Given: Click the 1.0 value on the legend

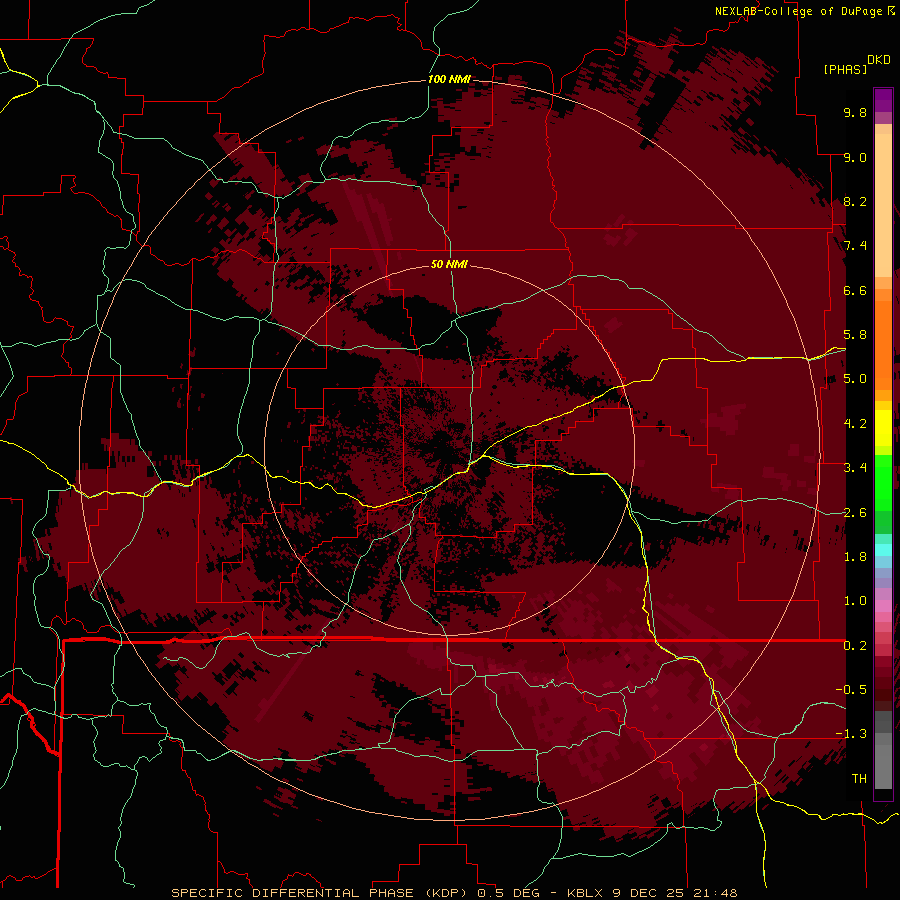Looking at the screenshot, I should click(x=855, y=601).
